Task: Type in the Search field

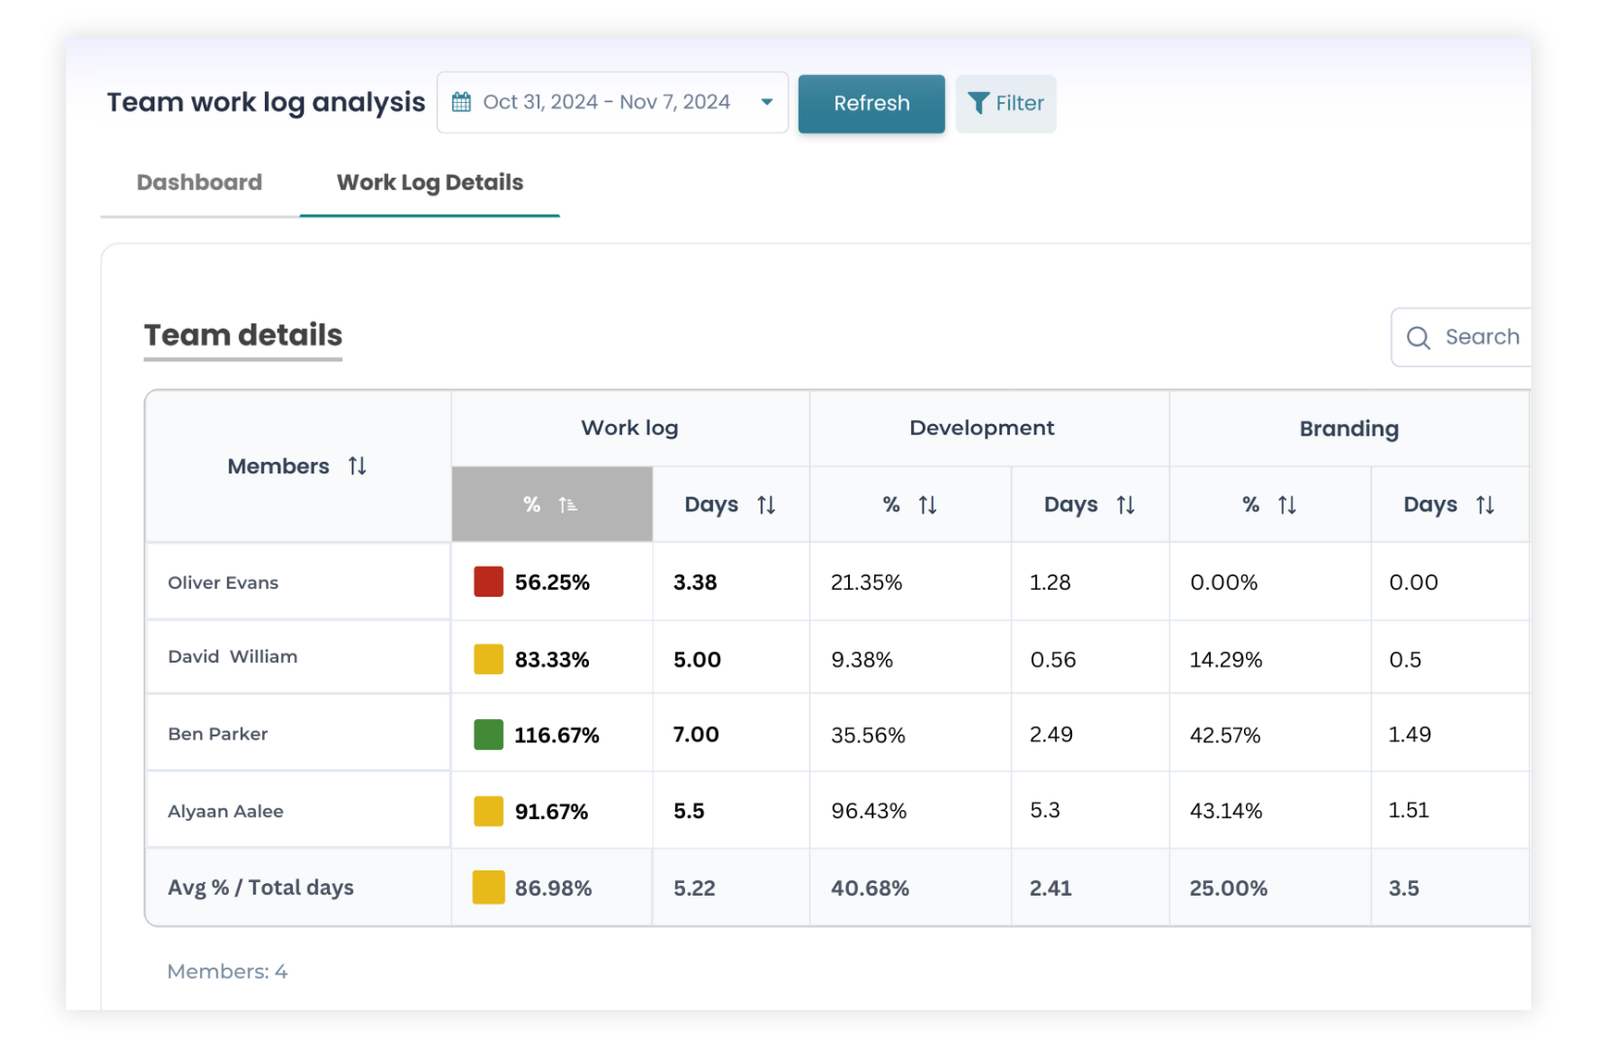Action: click(1481, 338)
